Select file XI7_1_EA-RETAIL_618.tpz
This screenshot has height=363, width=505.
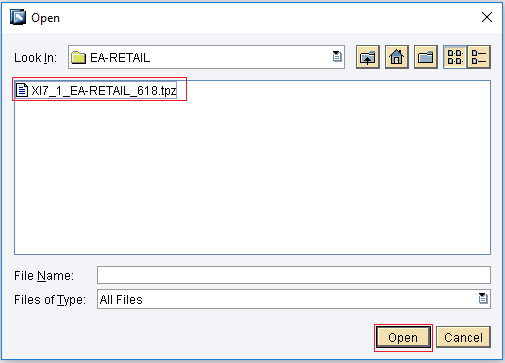[x=96, y=90]
